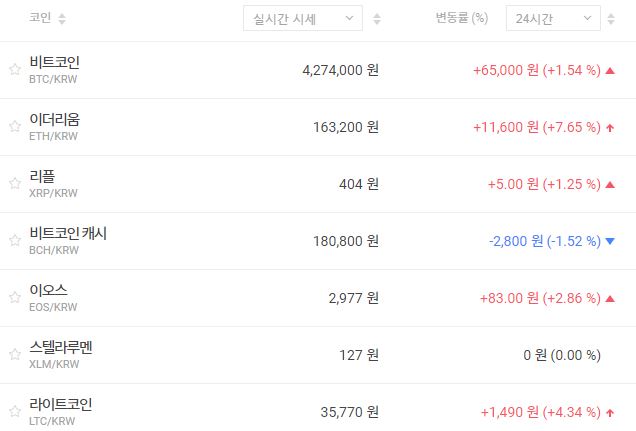Image resolution: width=636 pixels, height=431 pixels.
Task: Mark Stellar Lumen star as favorite
Action: [14, 355]
